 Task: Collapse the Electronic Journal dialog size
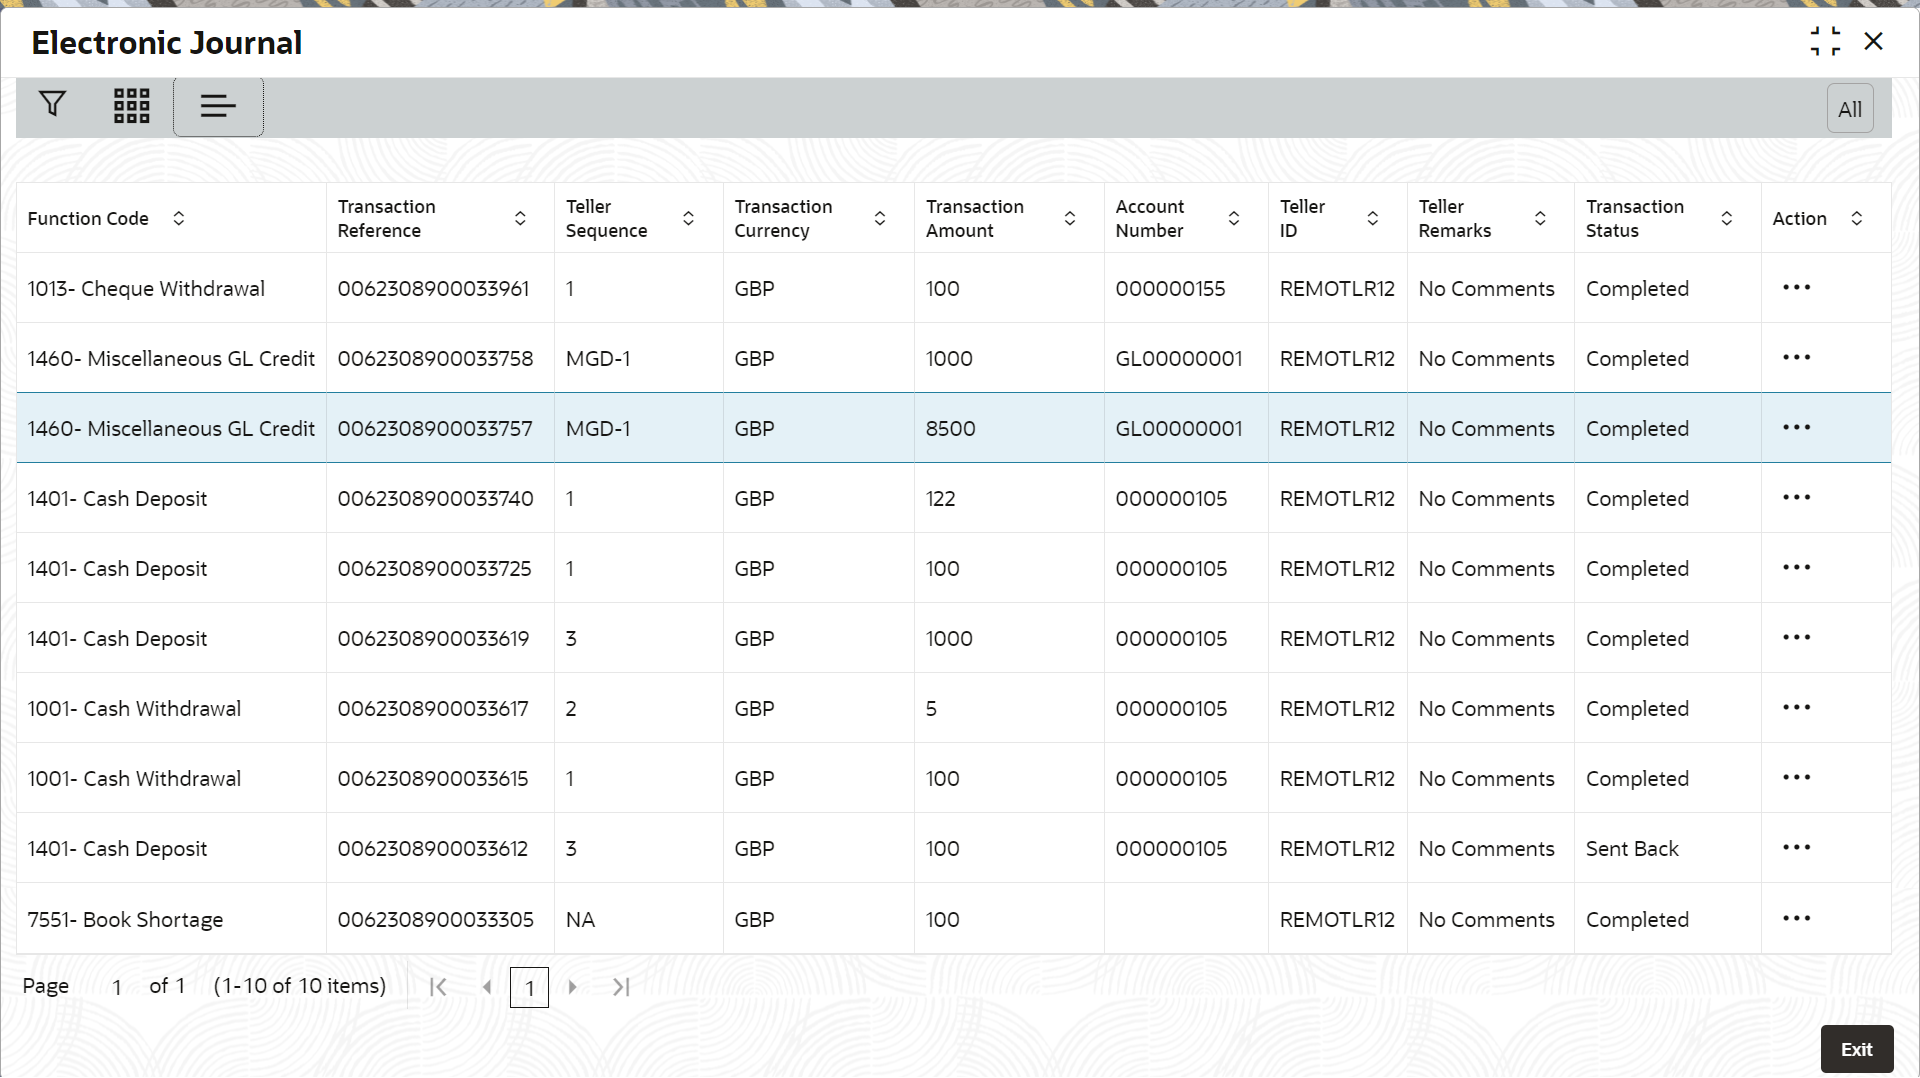(1824, 42)
